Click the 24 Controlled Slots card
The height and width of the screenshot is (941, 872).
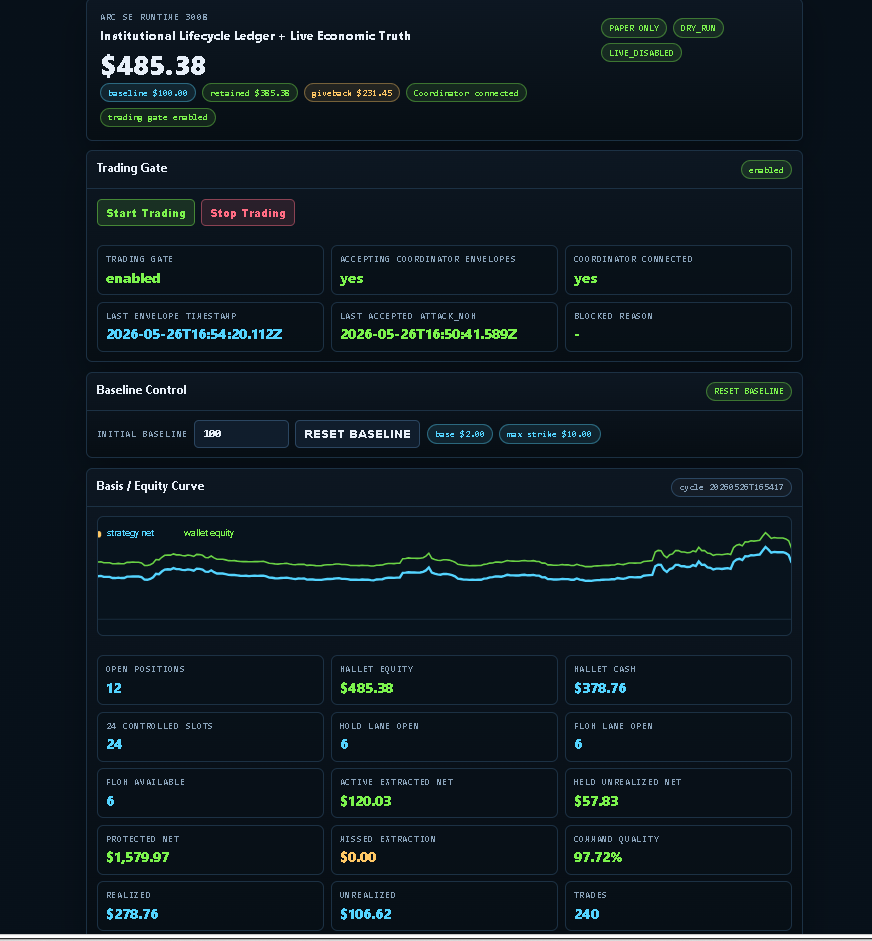(210, 737)
